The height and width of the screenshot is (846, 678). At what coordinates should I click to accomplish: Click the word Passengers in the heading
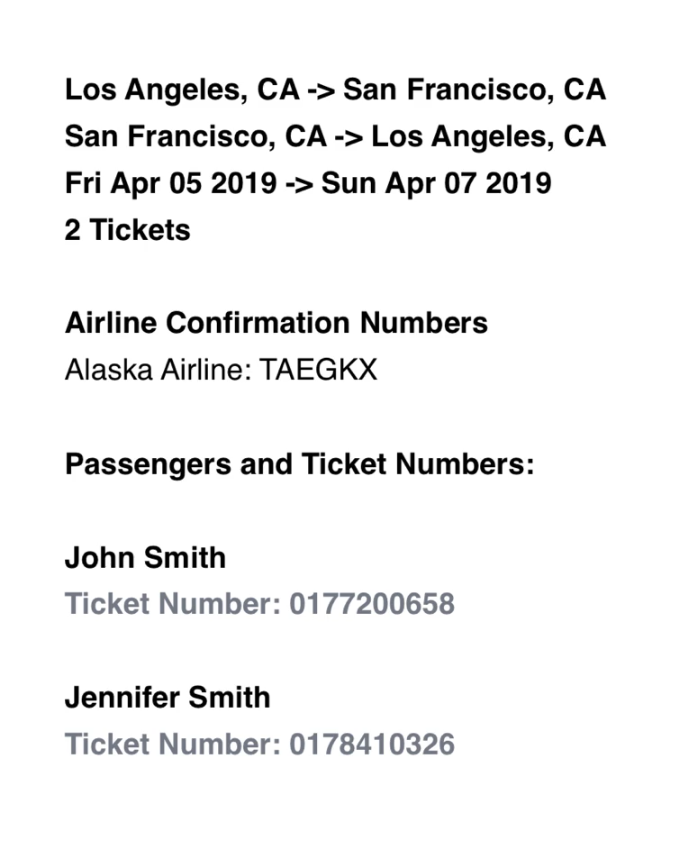(x=148, y=465)
